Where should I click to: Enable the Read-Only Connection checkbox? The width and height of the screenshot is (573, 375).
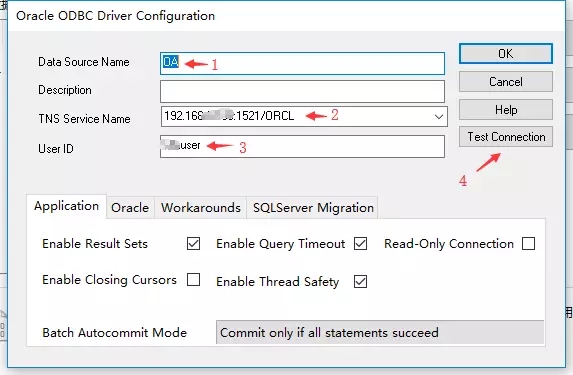528,243
